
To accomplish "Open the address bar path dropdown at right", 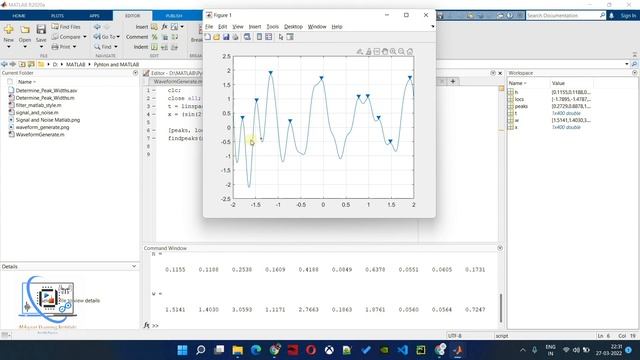I will (x=627, y=64).
